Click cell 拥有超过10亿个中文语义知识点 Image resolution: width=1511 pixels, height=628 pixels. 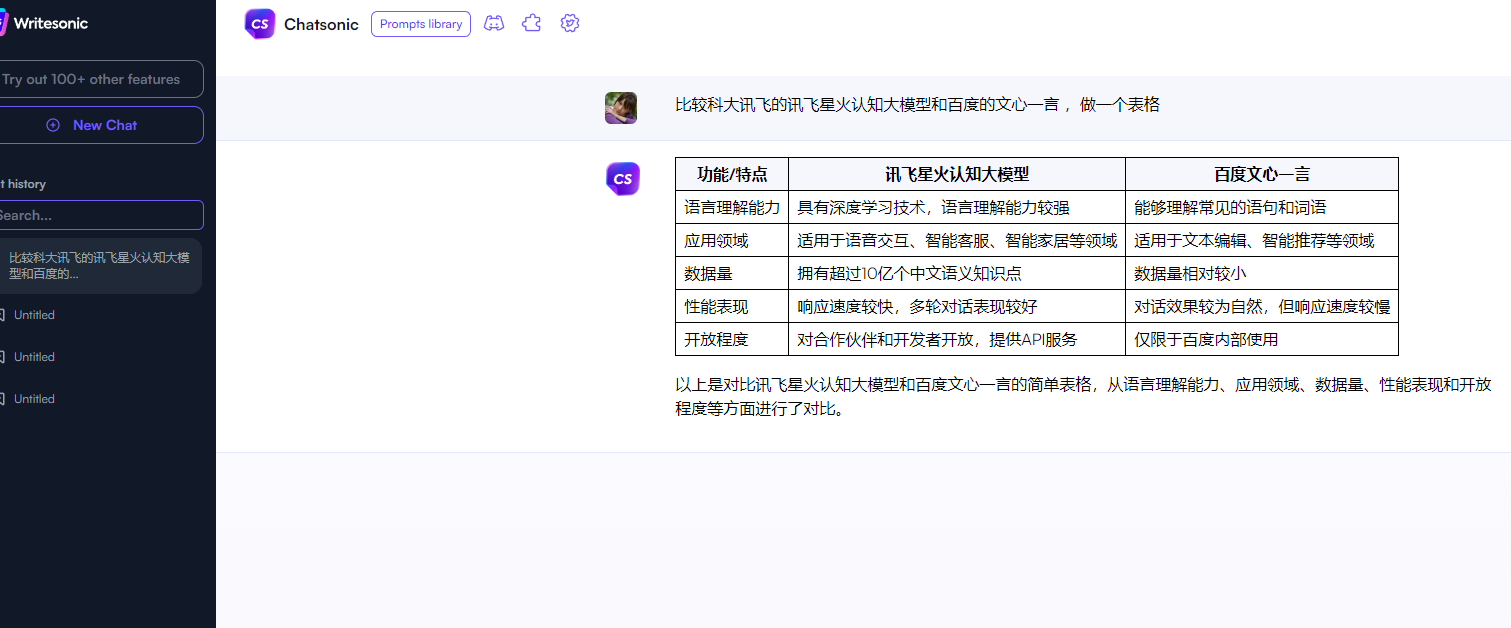coord(957,273)
